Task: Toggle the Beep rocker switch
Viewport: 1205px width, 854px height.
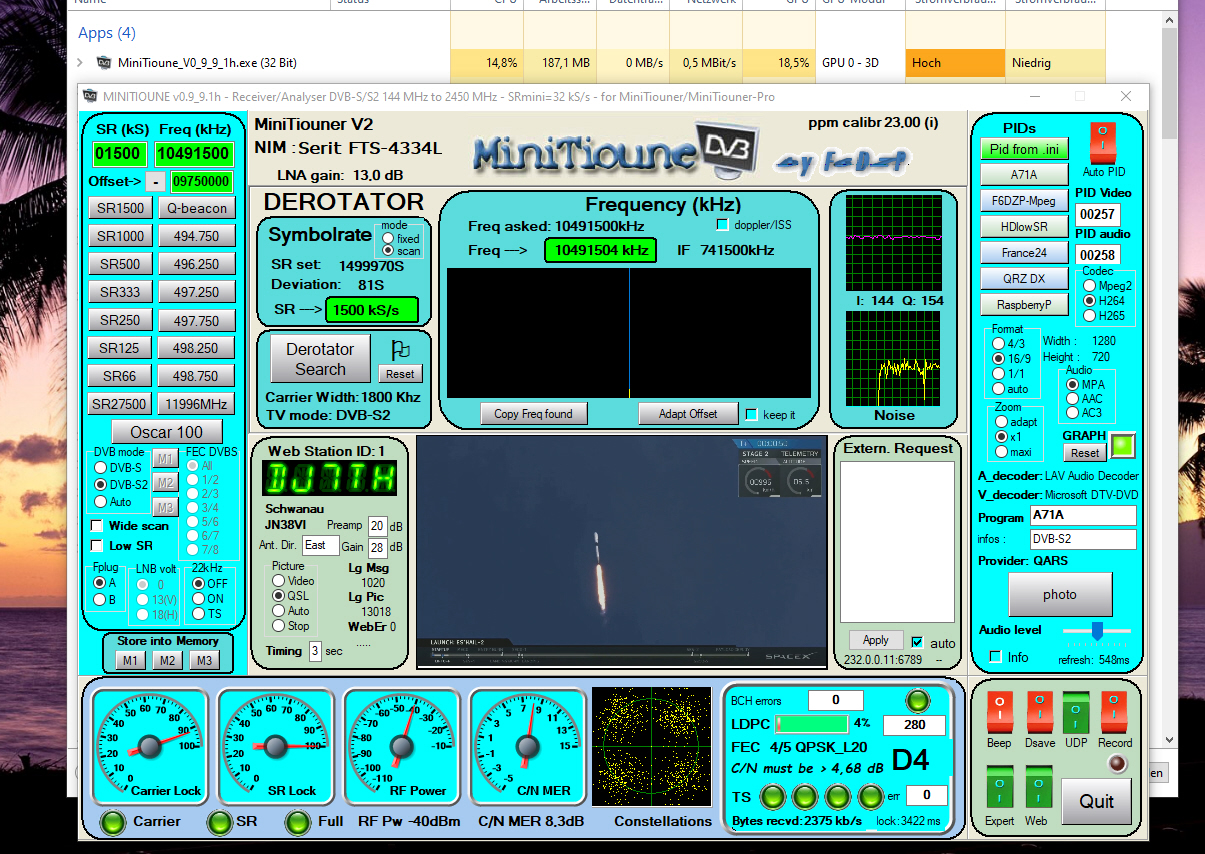Action: coord(1000,713)
